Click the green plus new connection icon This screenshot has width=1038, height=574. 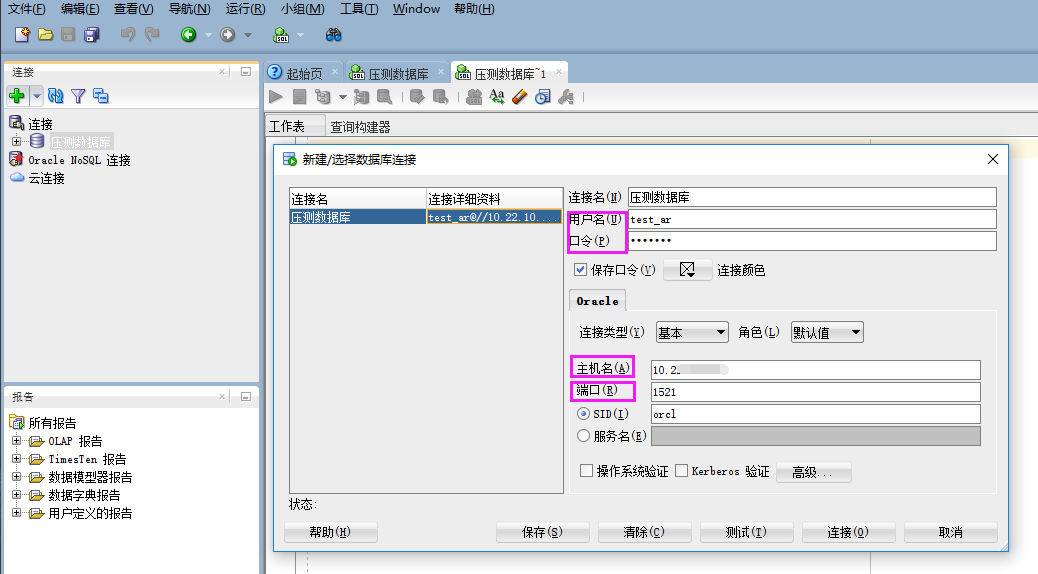[x=16, y=96]
